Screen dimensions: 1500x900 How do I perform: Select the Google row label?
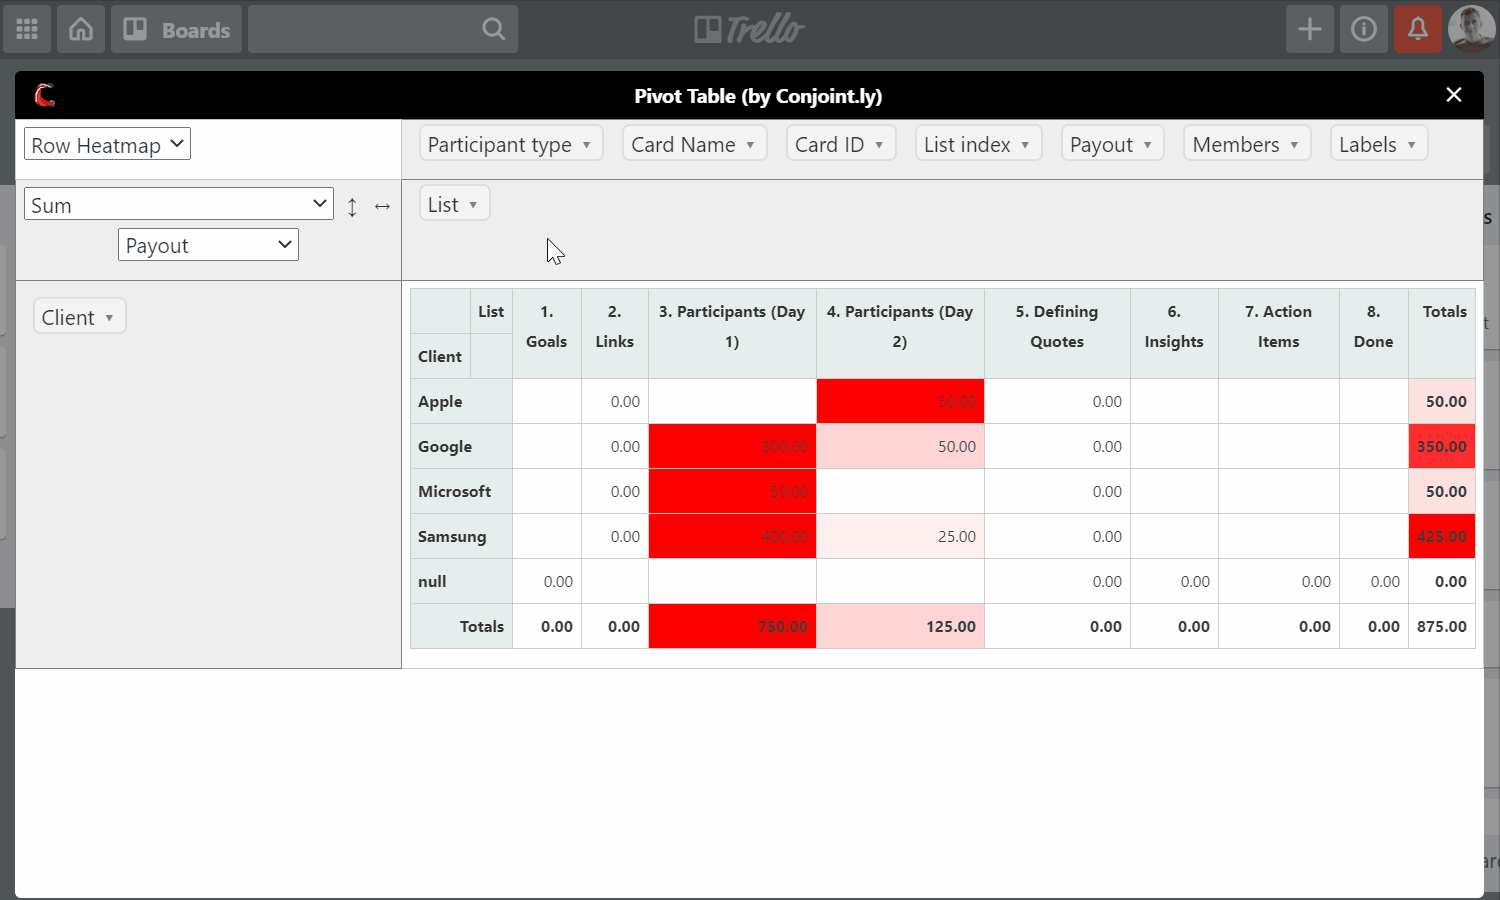click(x=461, y=446)
